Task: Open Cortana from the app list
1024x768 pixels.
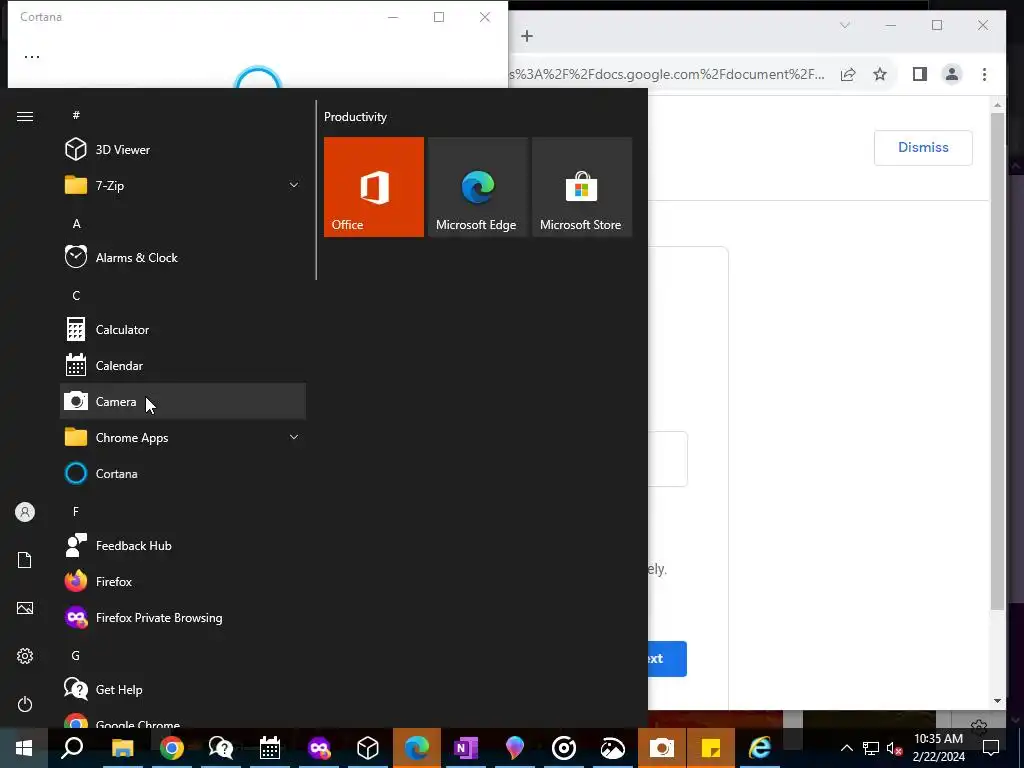Action: (x=183, y=473)
